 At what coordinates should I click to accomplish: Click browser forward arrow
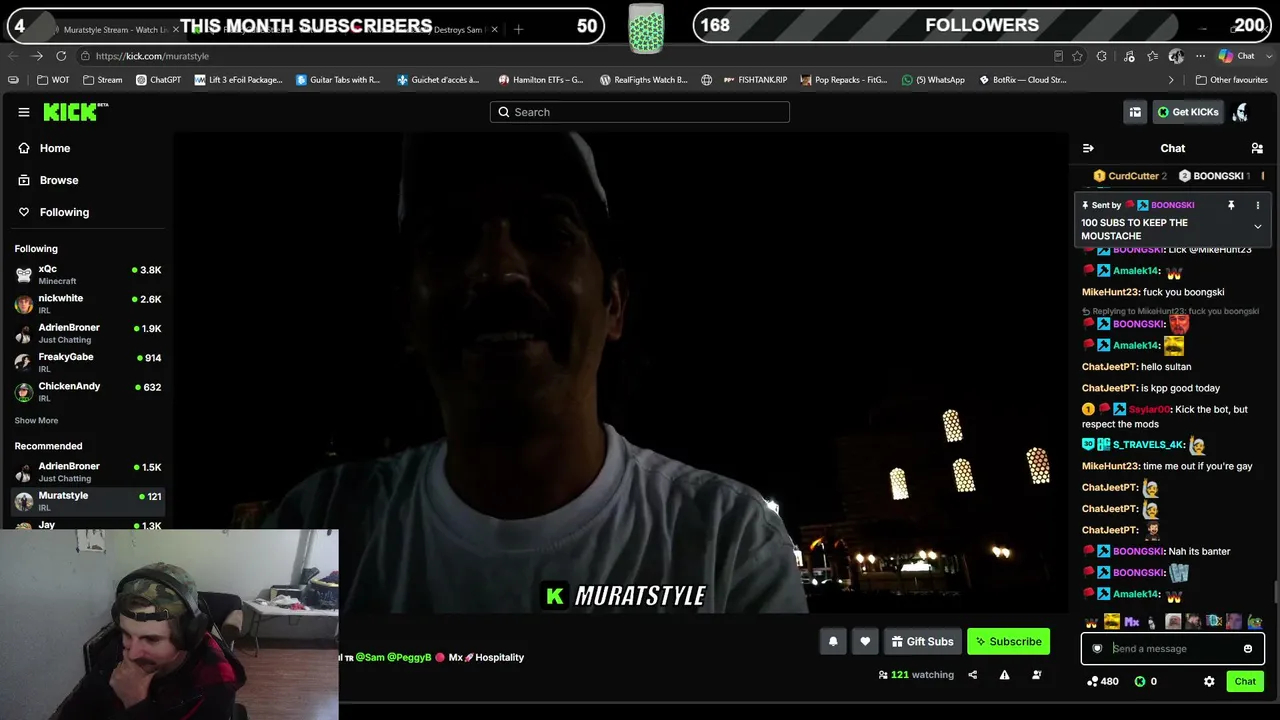pos(37,56)
